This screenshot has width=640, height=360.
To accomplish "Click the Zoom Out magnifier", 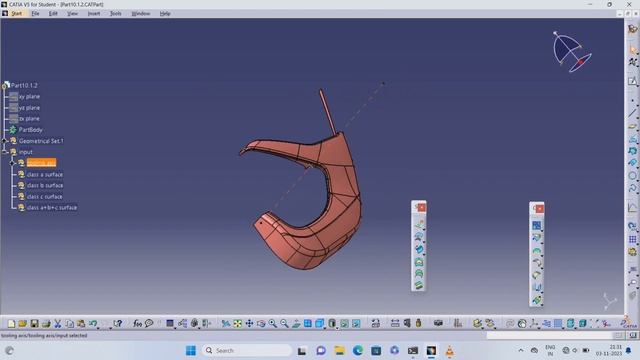I will [x=284, y=324].
